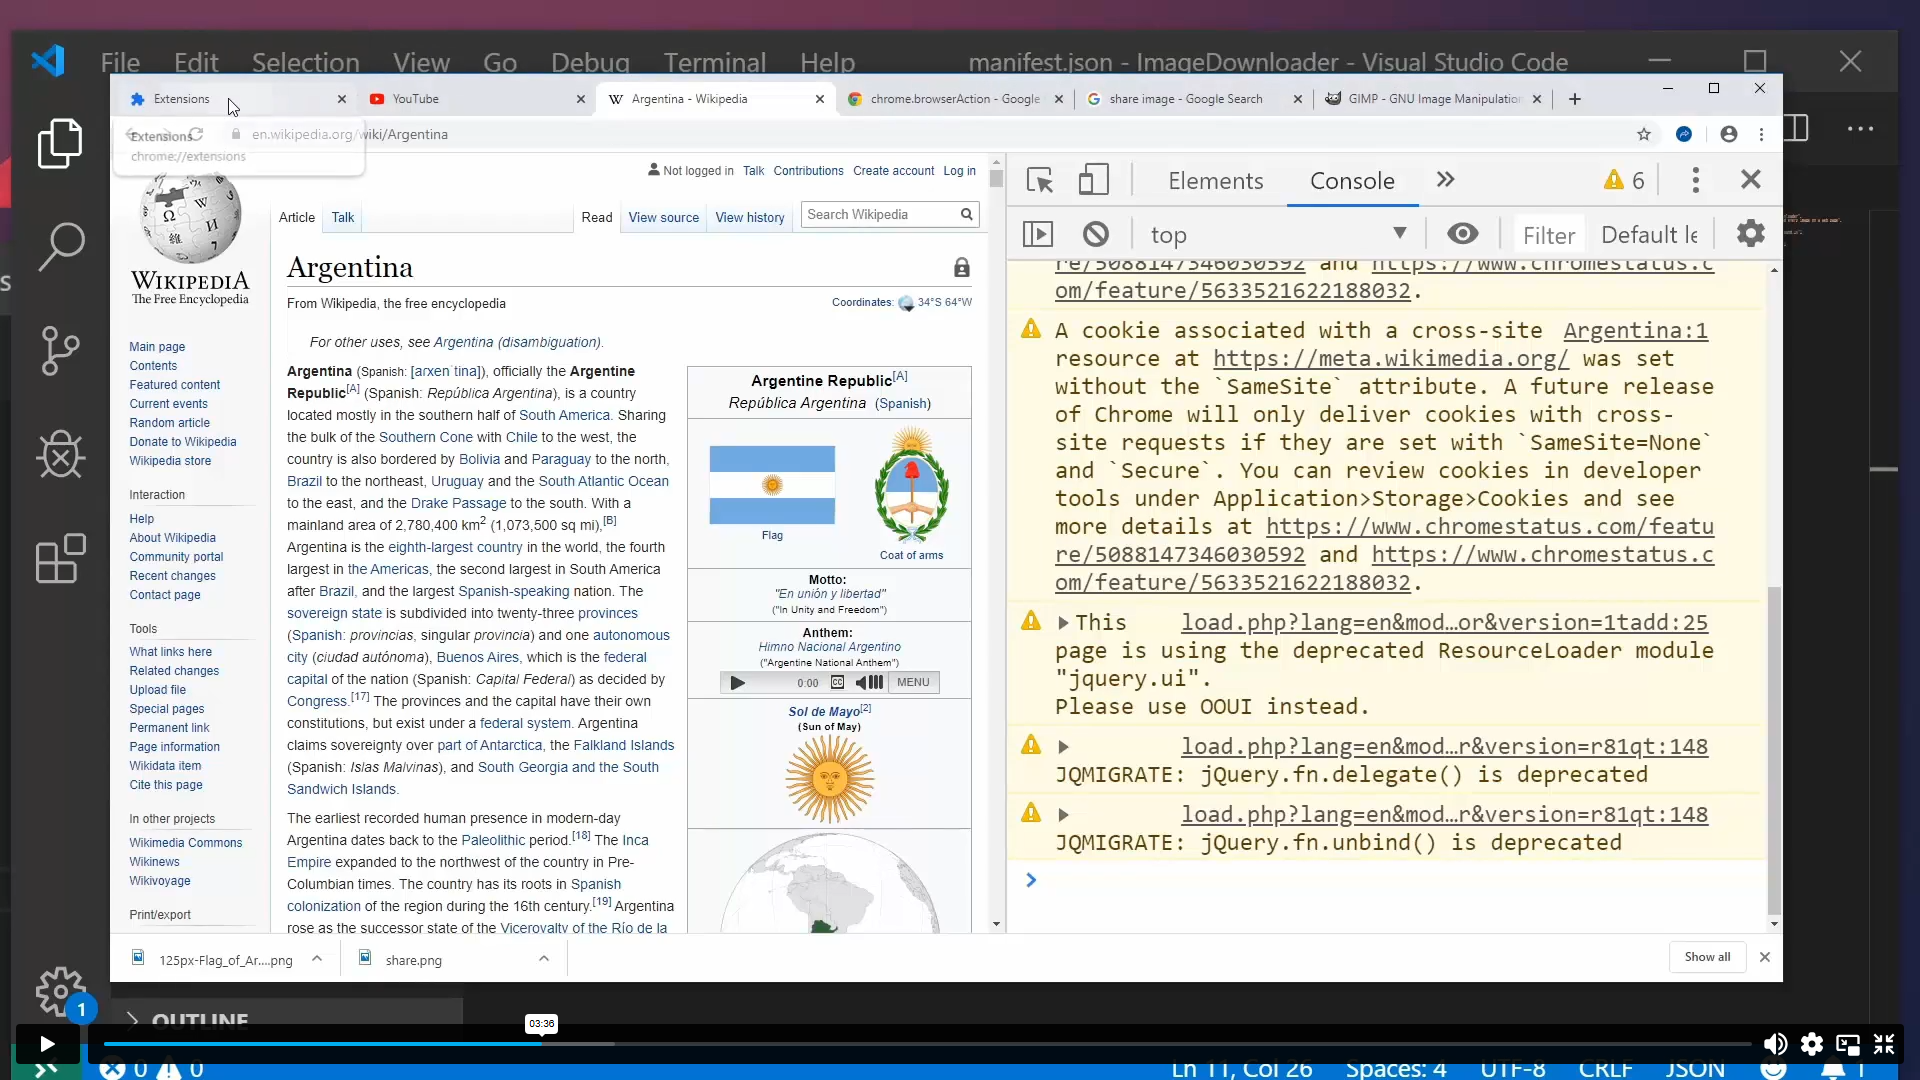Open VS Code Explorer sidebar icon

coord(60,143)
